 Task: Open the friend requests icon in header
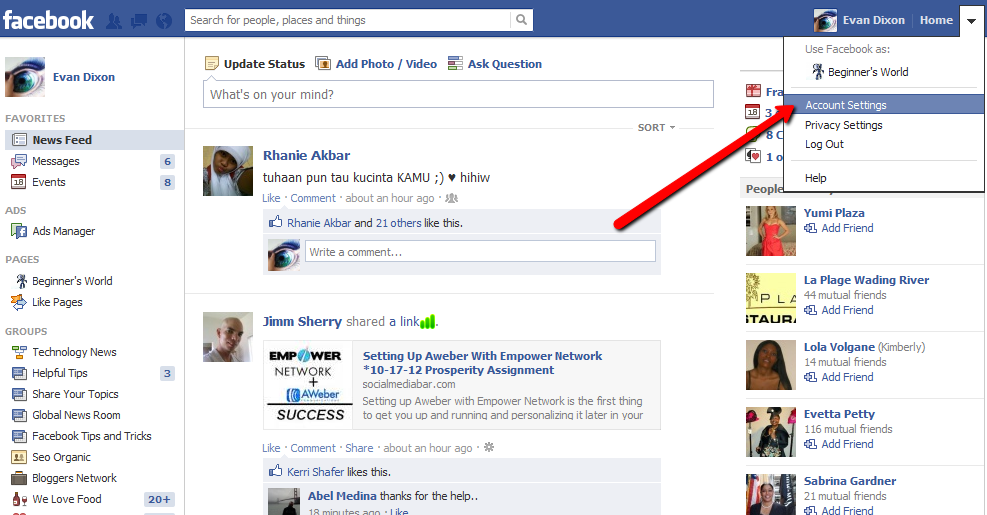click(114, 21)
